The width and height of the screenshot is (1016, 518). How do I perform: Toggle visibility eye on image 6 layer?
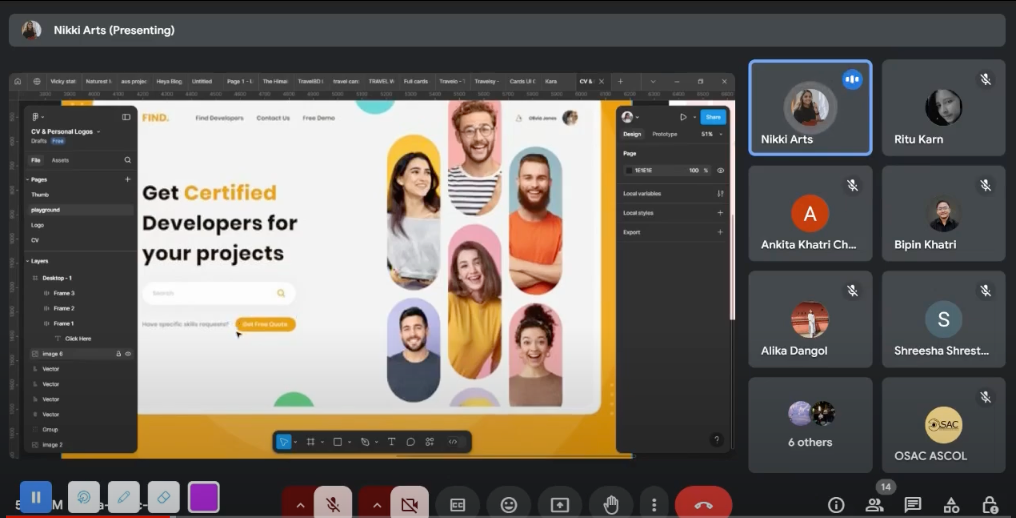tap(128, 354)
